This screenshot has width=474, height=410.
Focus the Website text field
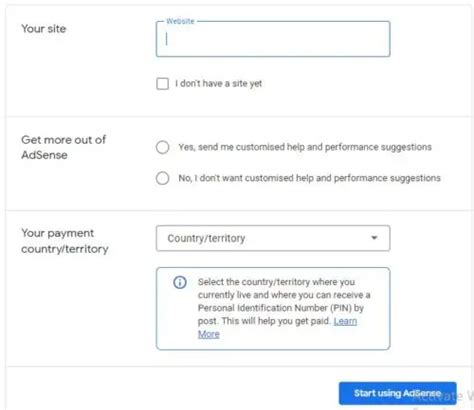273,39
